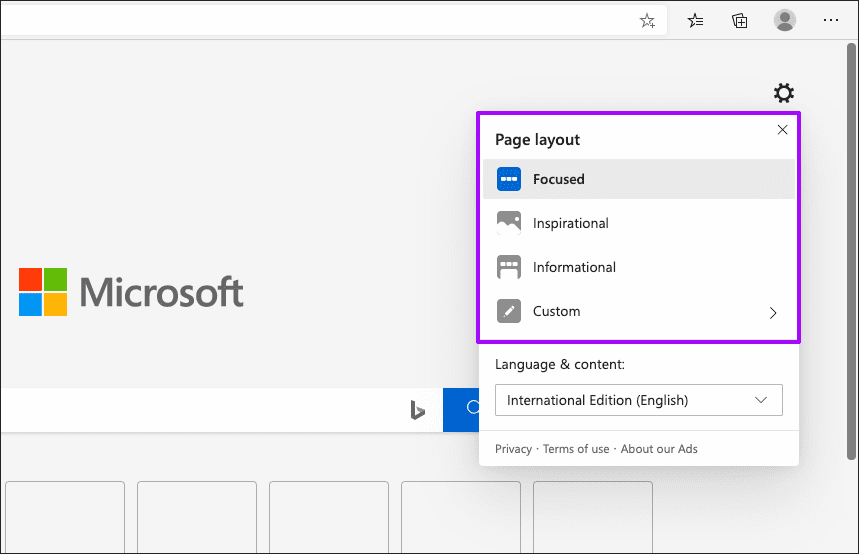Select the Inspirational page layout

point(638,223)
